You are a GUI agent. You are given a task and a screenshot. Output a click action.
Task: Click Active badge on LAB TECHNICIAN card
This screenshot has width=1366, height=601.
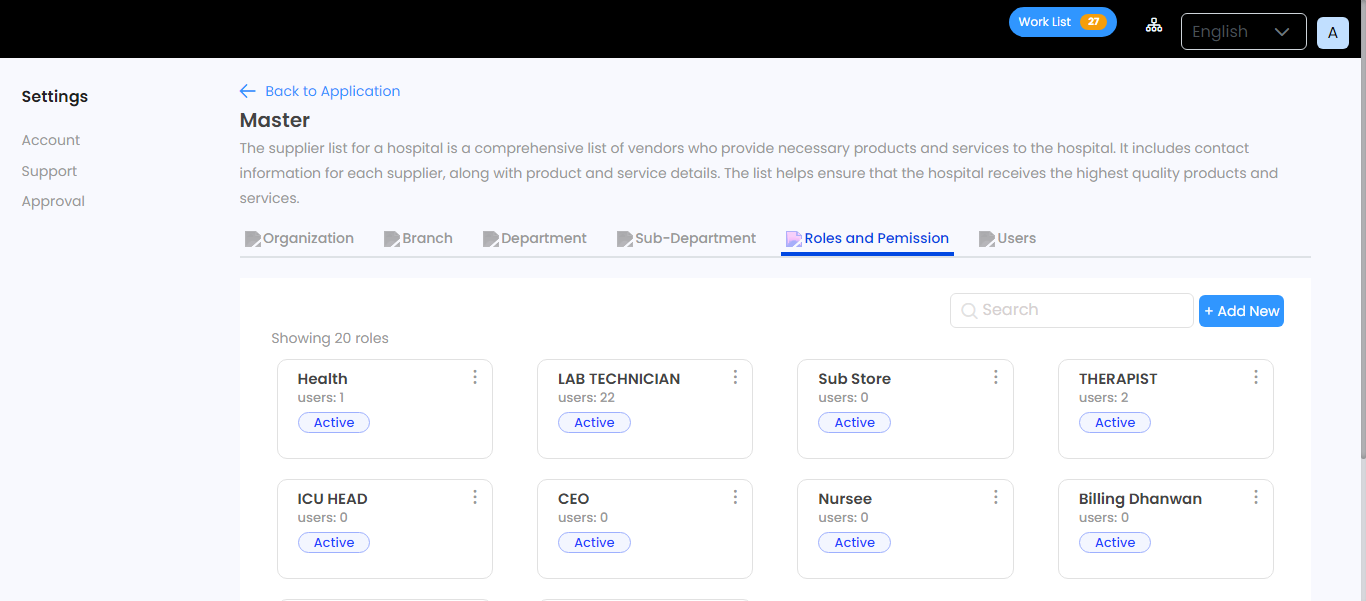(x=594, y=423)
